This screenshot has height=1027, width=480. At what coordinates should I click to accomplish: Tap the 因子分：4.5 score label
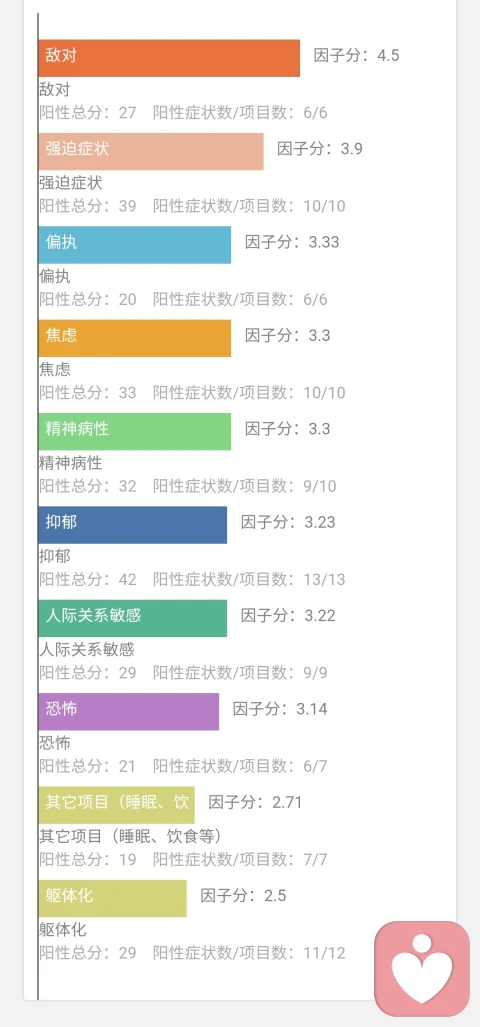pos(356,55)
